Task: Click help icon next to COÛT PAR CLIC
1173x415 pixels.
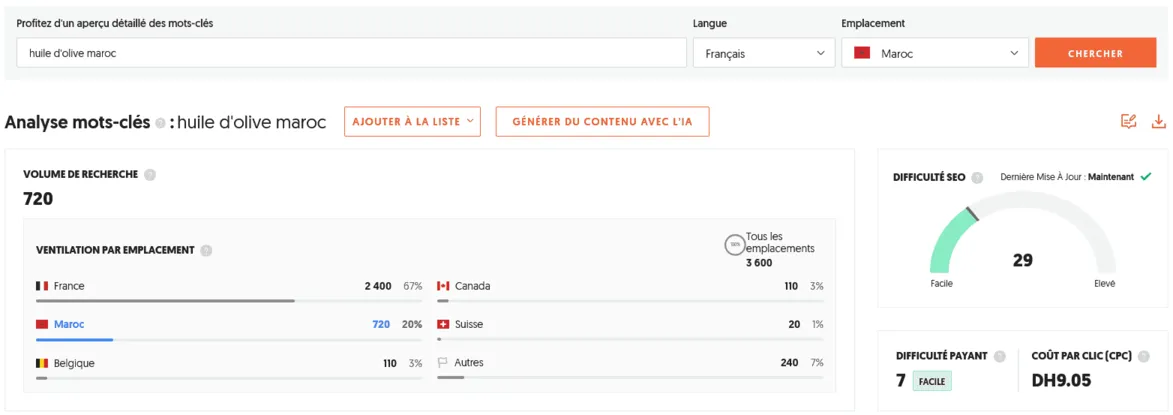Action: click(x=1143, y=357)
